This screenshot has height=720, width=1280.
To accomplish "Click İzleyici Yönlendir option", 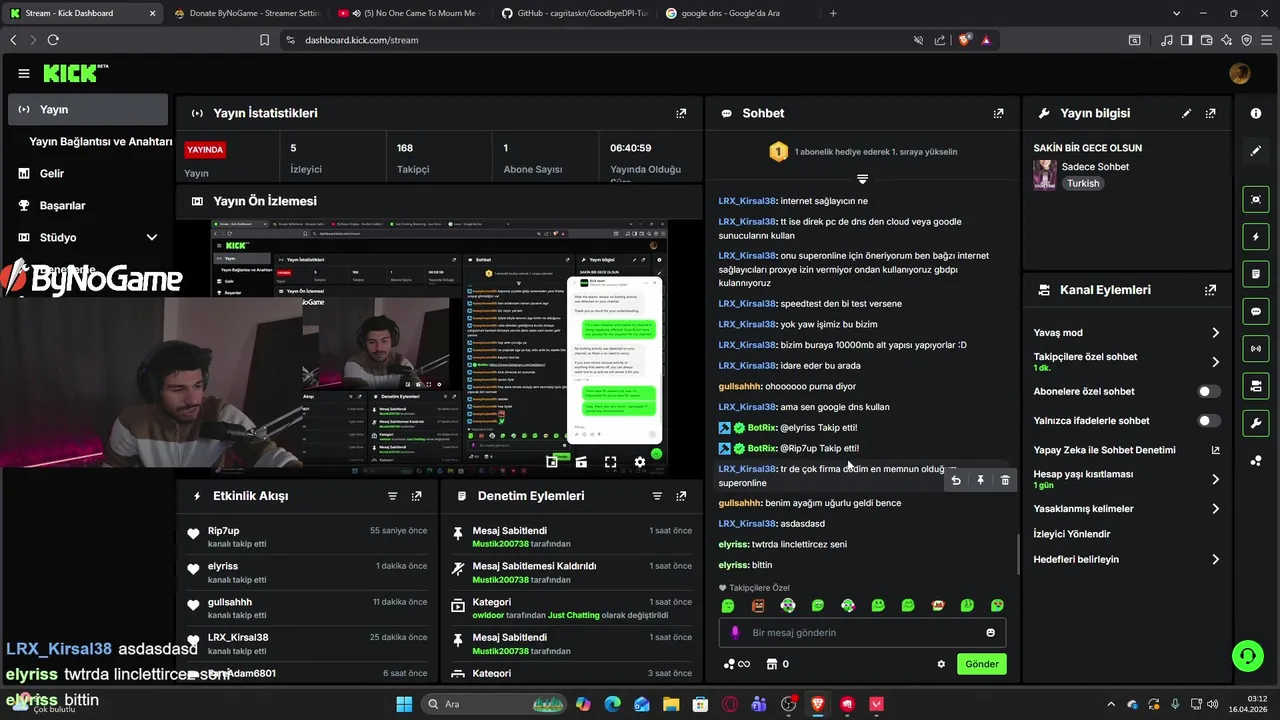I will (x=1072, y=534).
